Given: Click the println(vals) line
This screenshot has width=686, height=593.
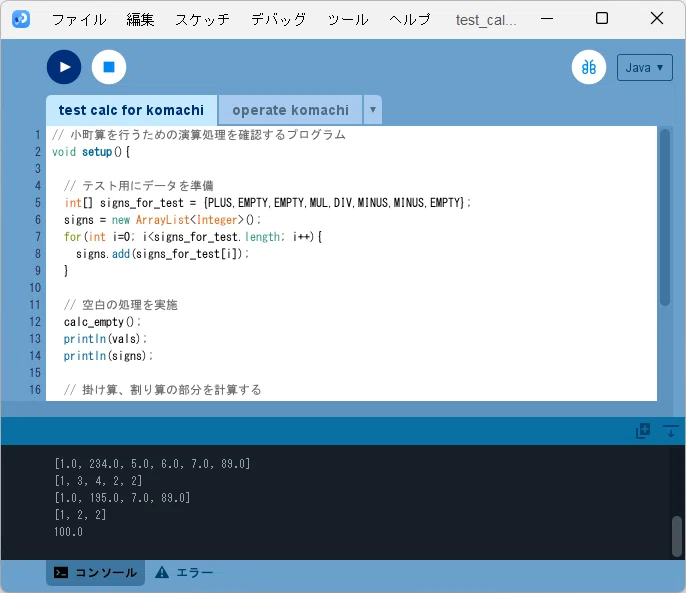Looking at the screenshot, I should tap(105, 339).
